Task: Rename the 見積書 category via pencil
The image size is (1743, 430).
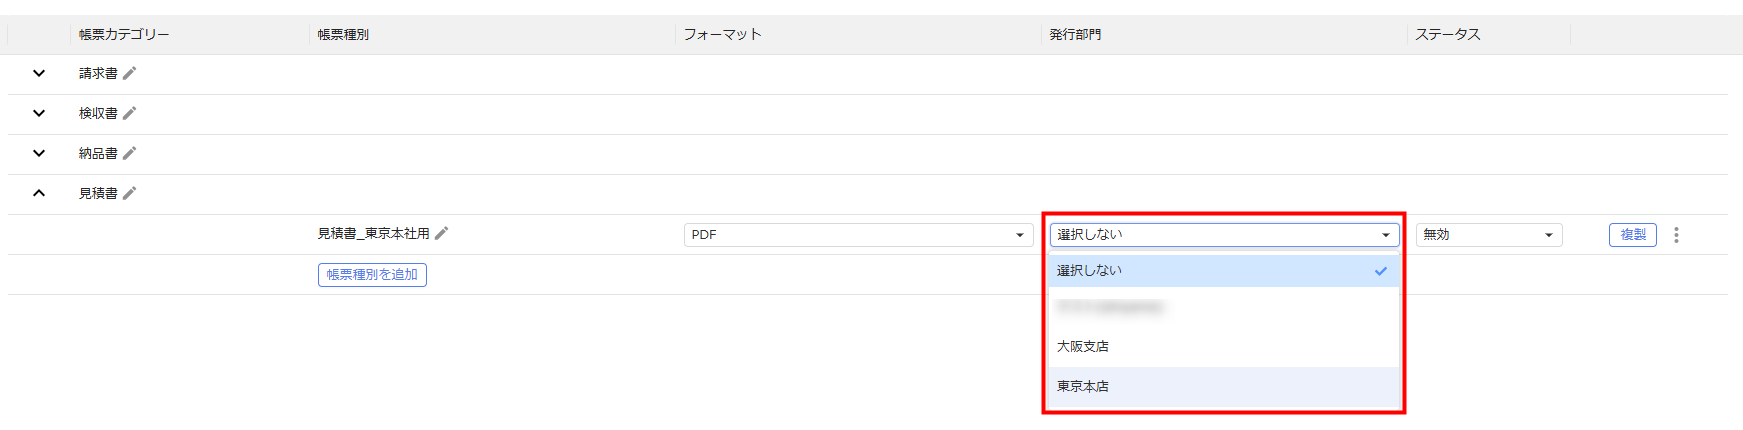Action: 130,193
